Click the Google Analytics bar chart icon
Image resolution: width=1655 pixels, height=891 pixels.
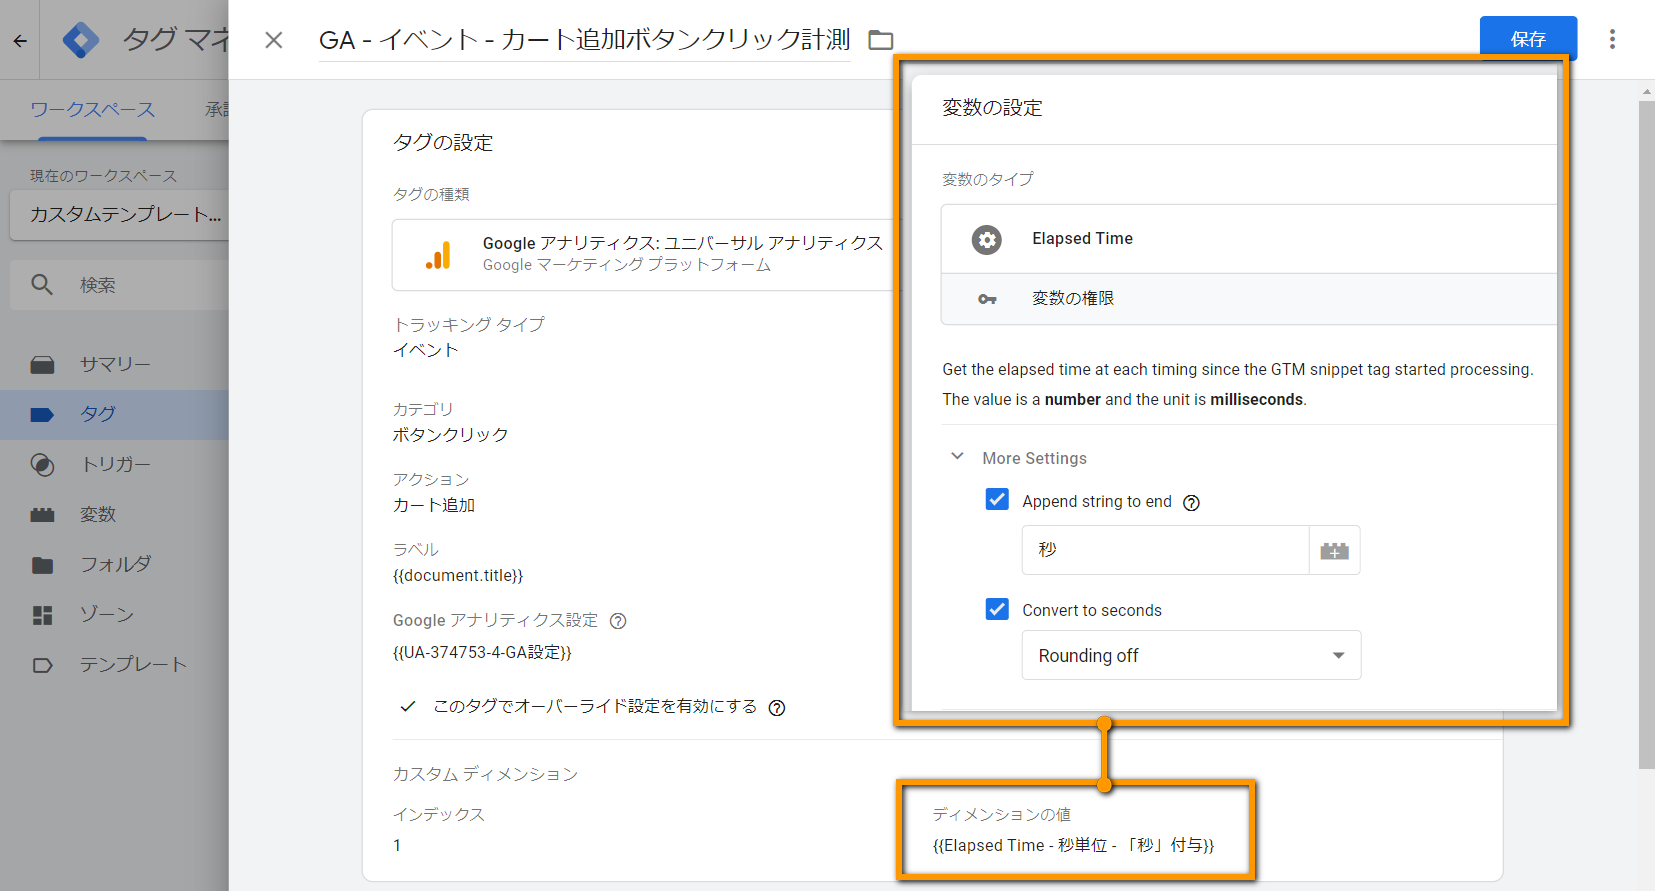click(438, 255)
